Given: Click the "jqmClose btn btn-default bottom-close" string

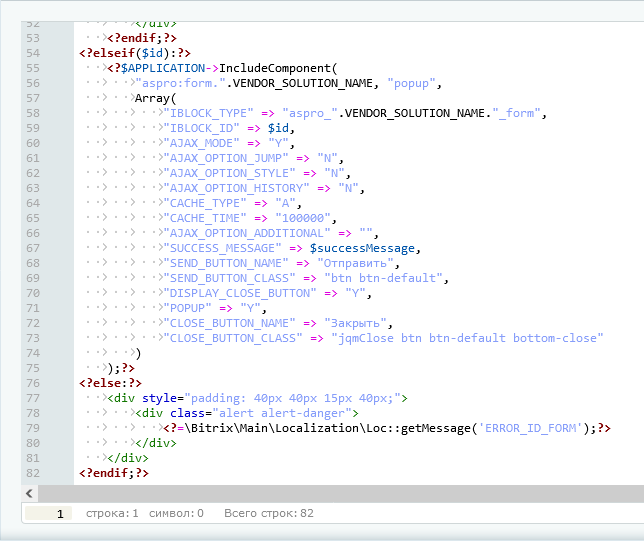Looking at the screenshot, I should [x=467, y=338].
